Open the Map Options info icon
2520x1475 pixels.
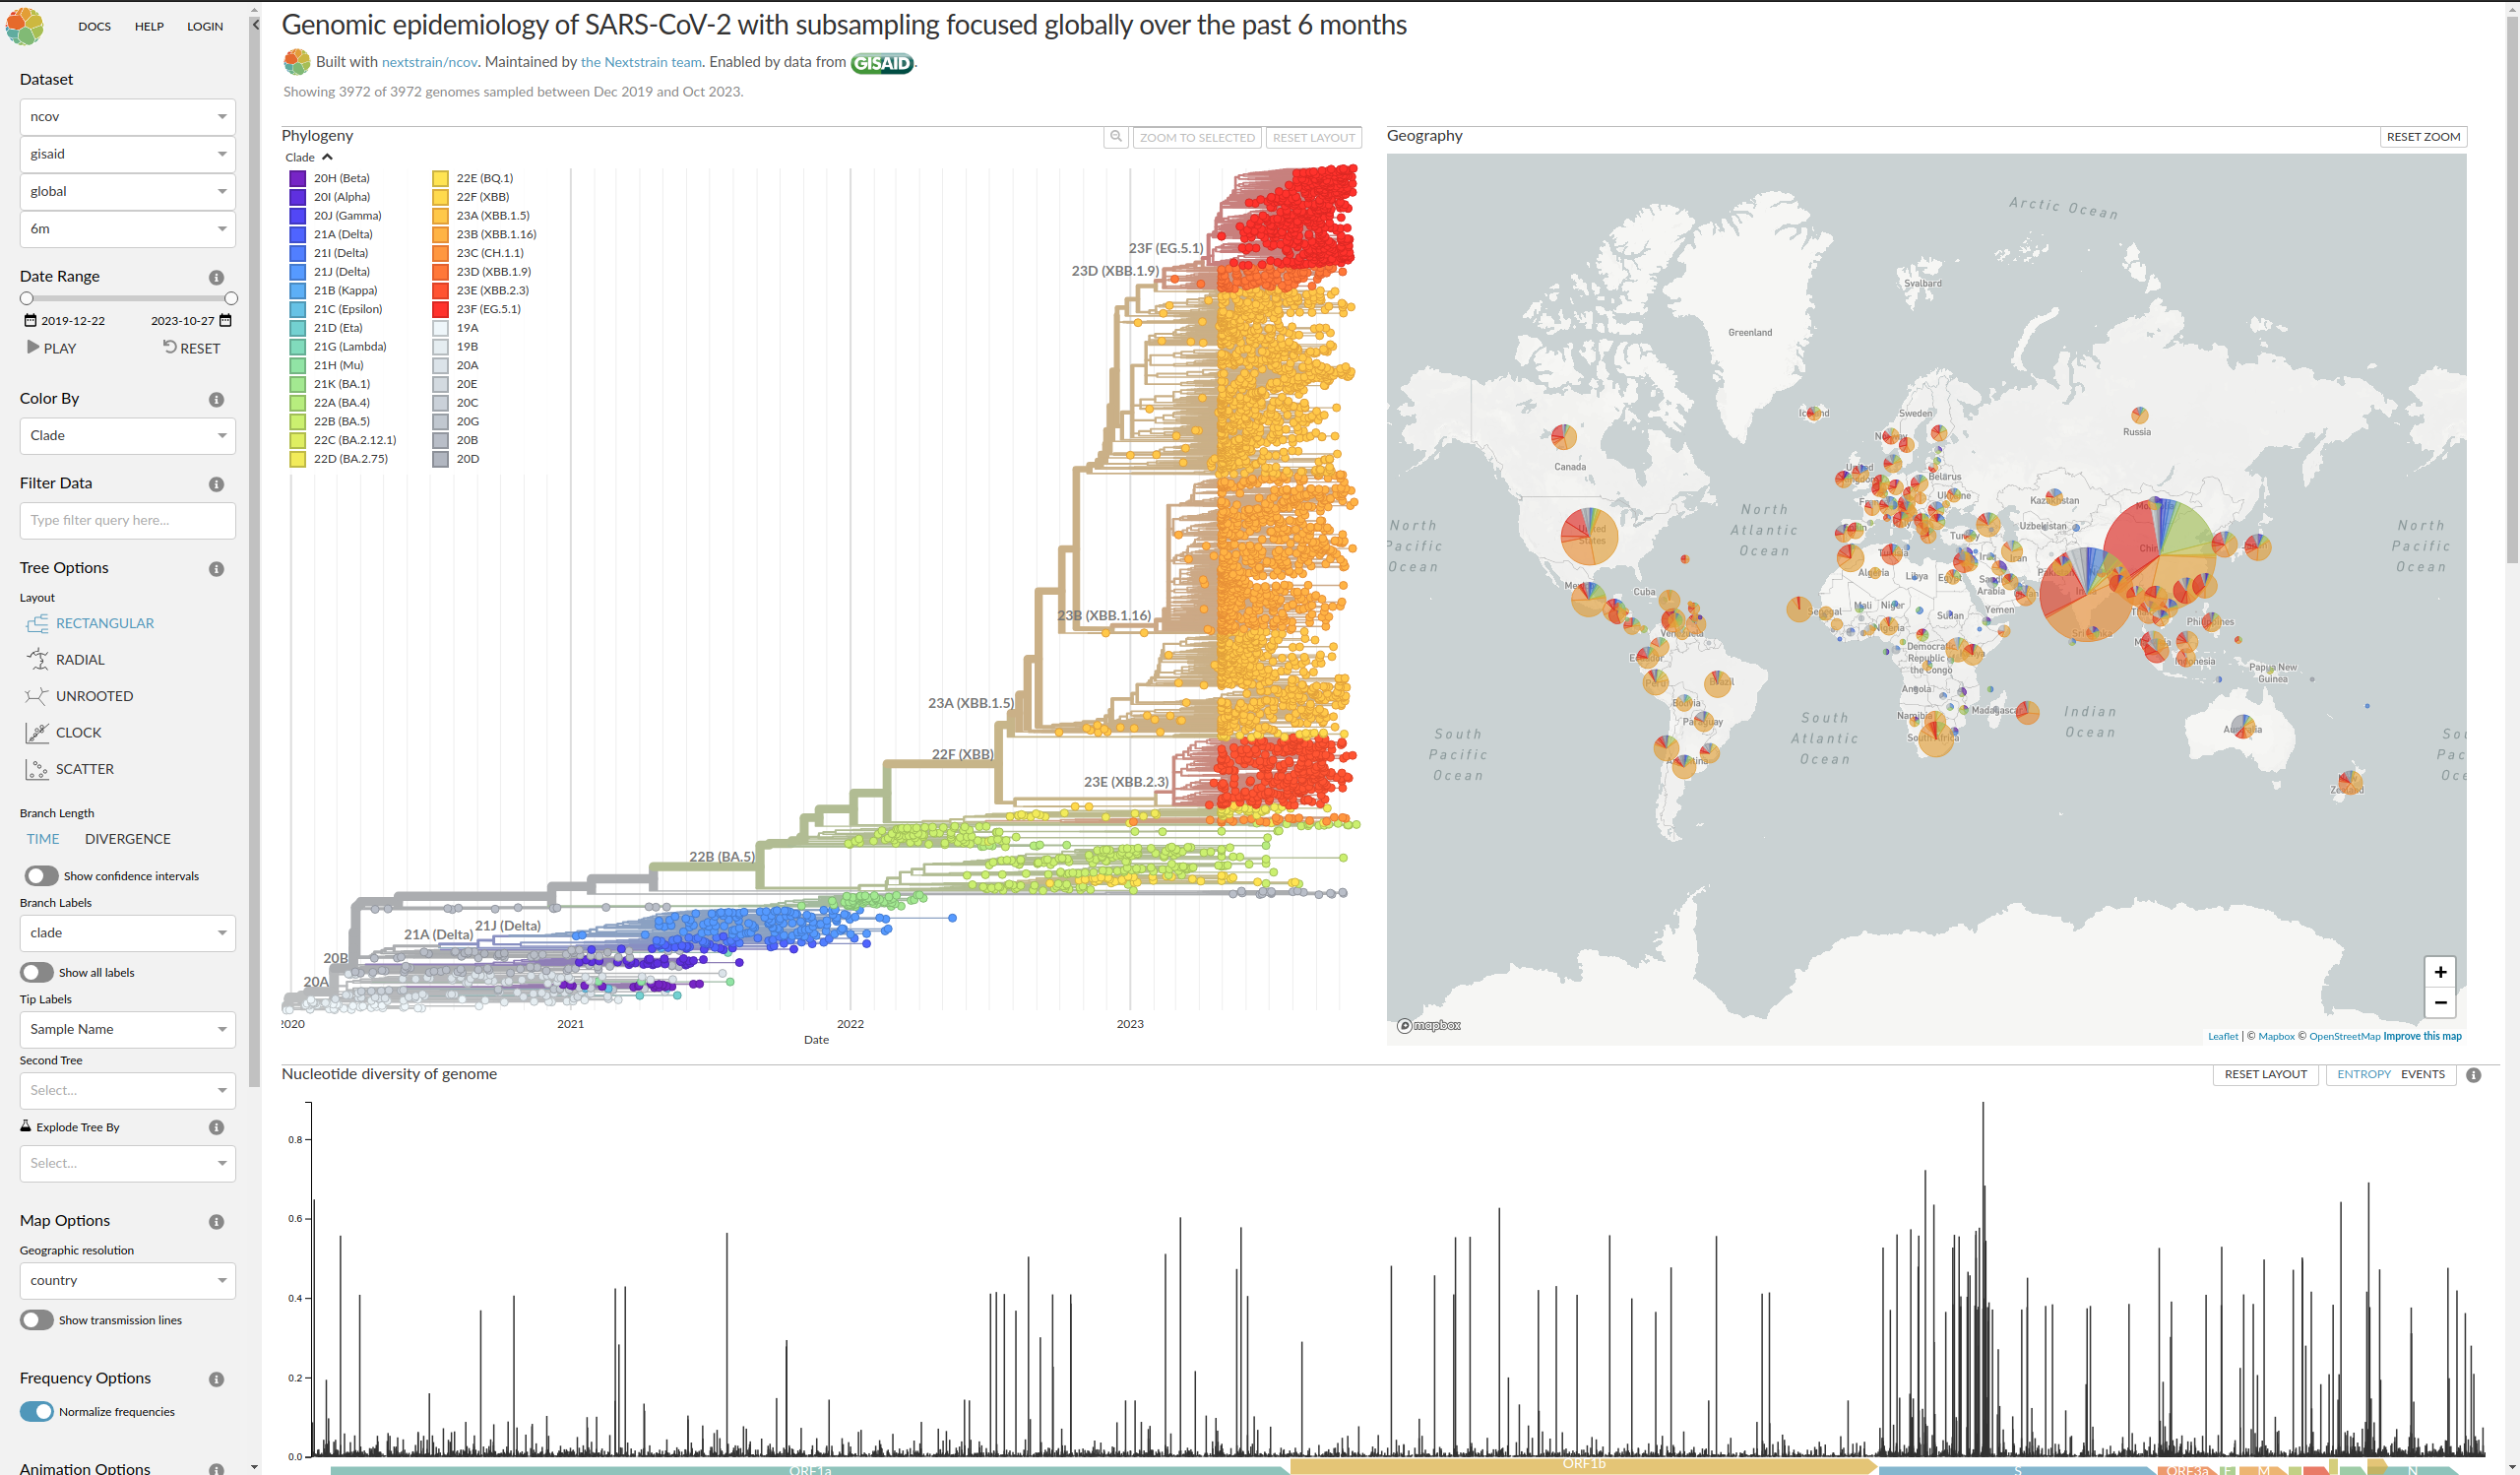pos(216,1222)
